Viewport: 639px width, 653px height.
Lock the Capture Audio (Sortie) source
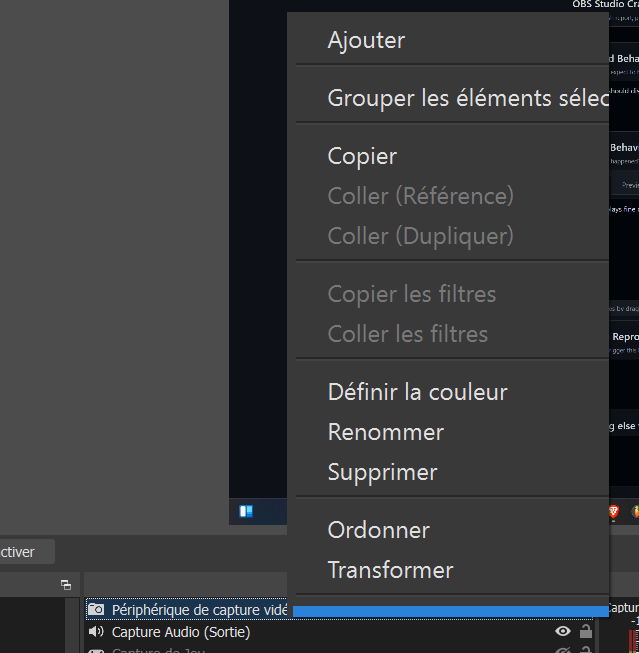586,631
